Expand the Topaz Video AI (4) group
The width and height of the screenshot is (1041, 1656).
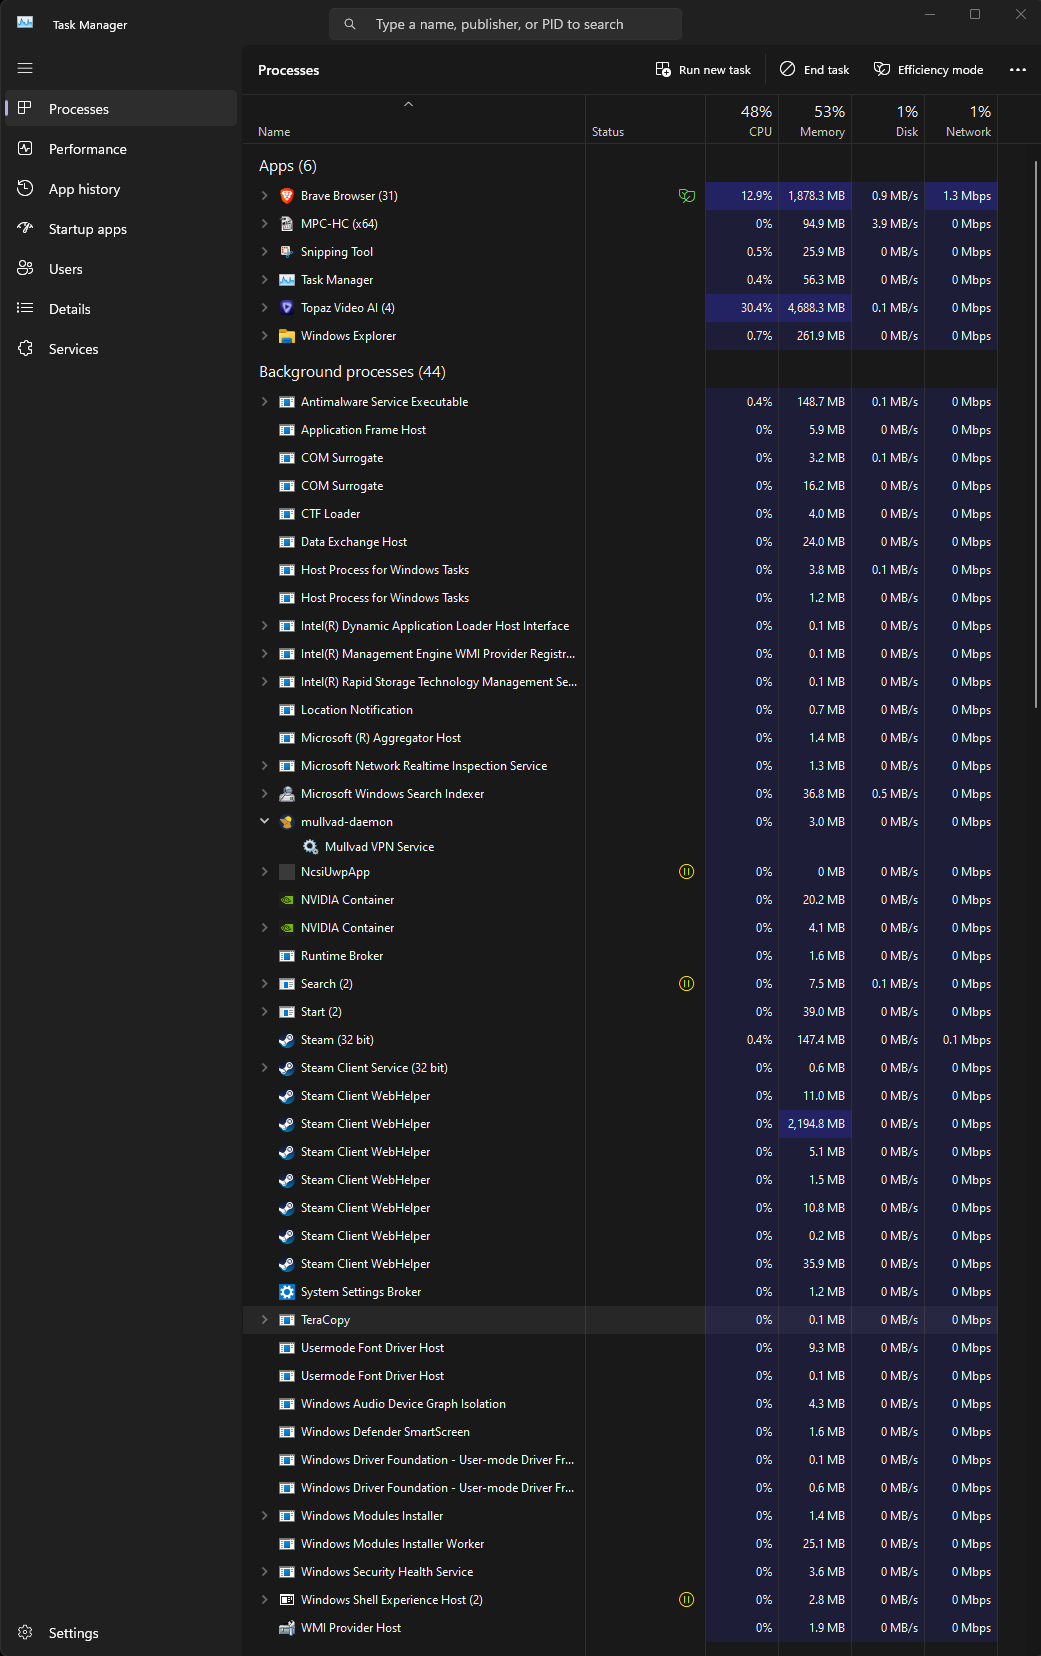[x=264, y=308]
